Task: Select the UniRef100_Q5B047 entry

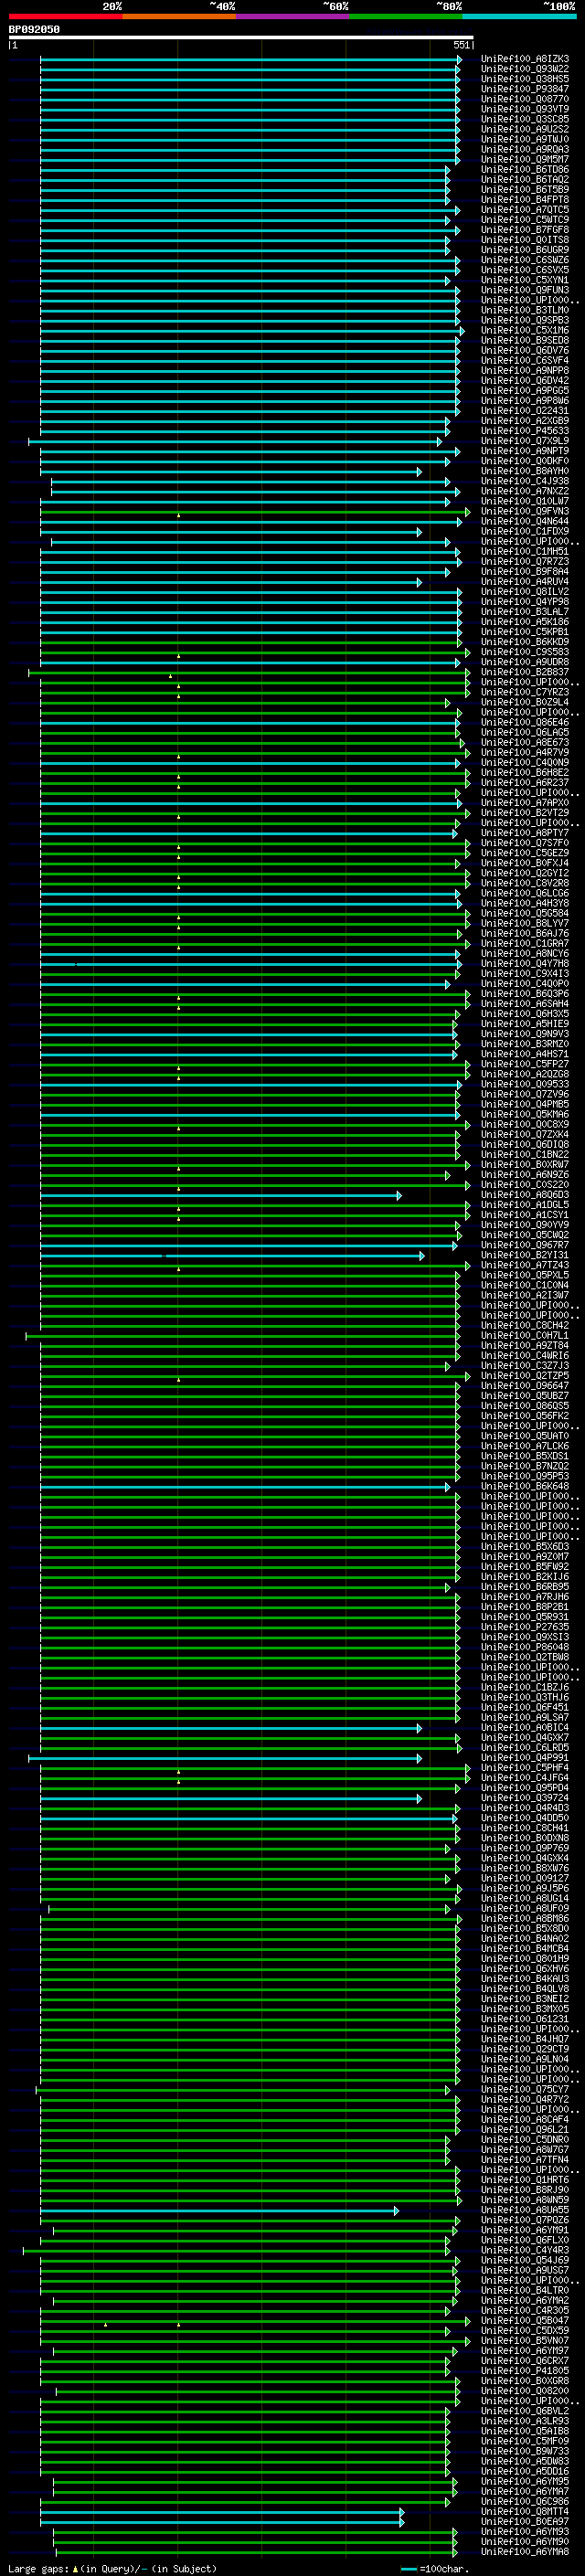Action: tap(525, 2320)
